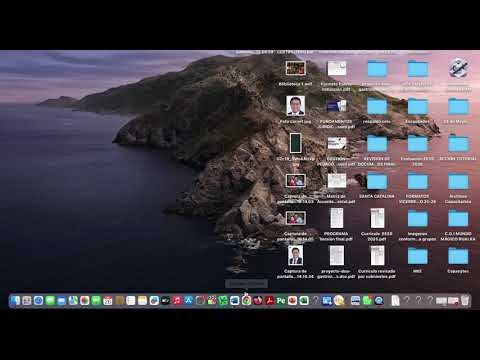Image resolution: width=480 pixels, height=360 pixels.
Task: Open Apple TV in the Dock
Action: pyautogui.click(x=165, y=301)
